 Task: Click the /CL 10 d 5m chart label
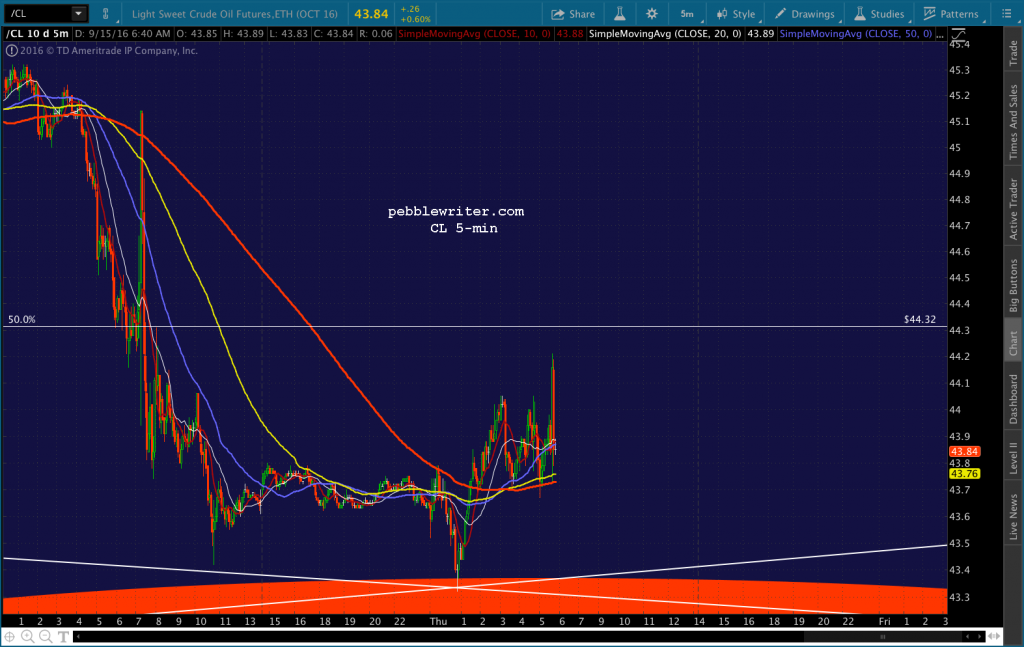click(x=37, y=34)
